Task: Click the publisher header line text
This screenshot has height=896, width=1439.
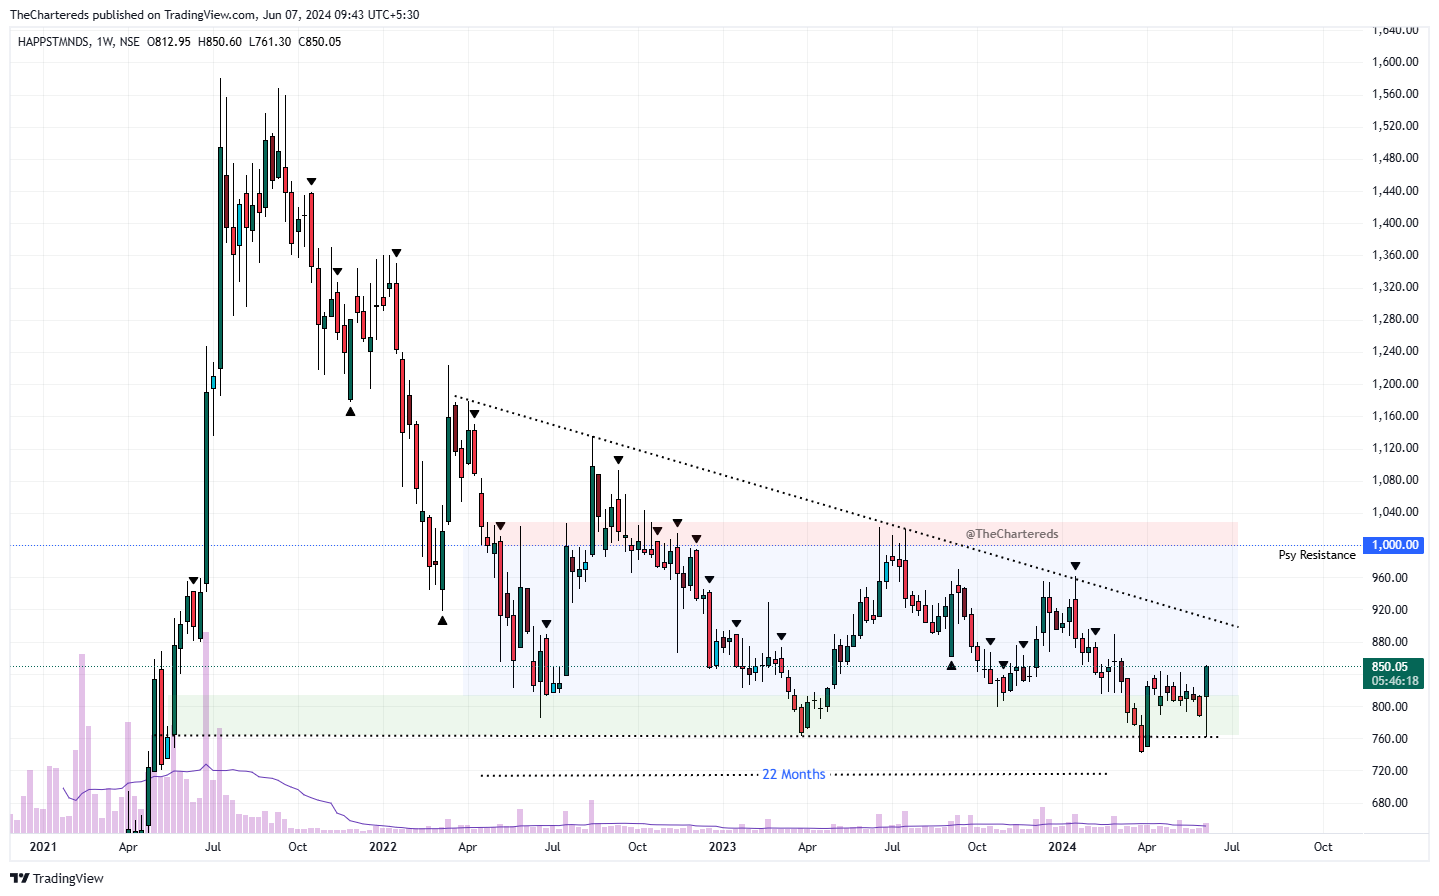Action: tap(214, 15)
